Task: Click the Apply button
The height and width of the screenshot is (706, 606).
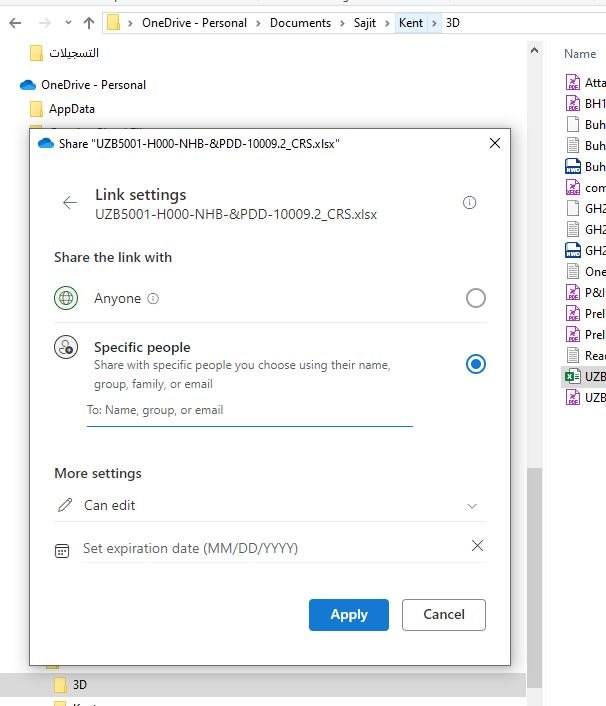Action: (x=348, y=615)
